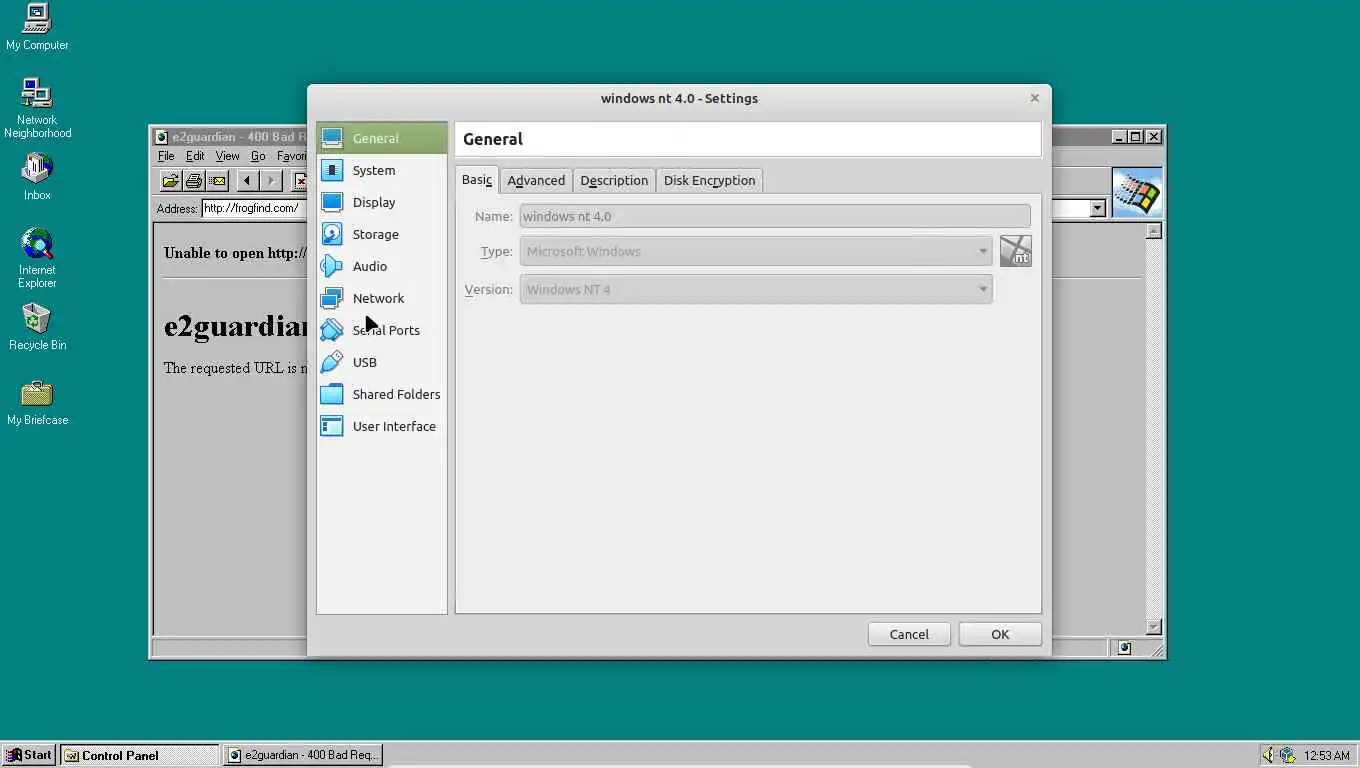
Task: Click the My Briefcase desktop icon
Action: click(x=37, y=402)
